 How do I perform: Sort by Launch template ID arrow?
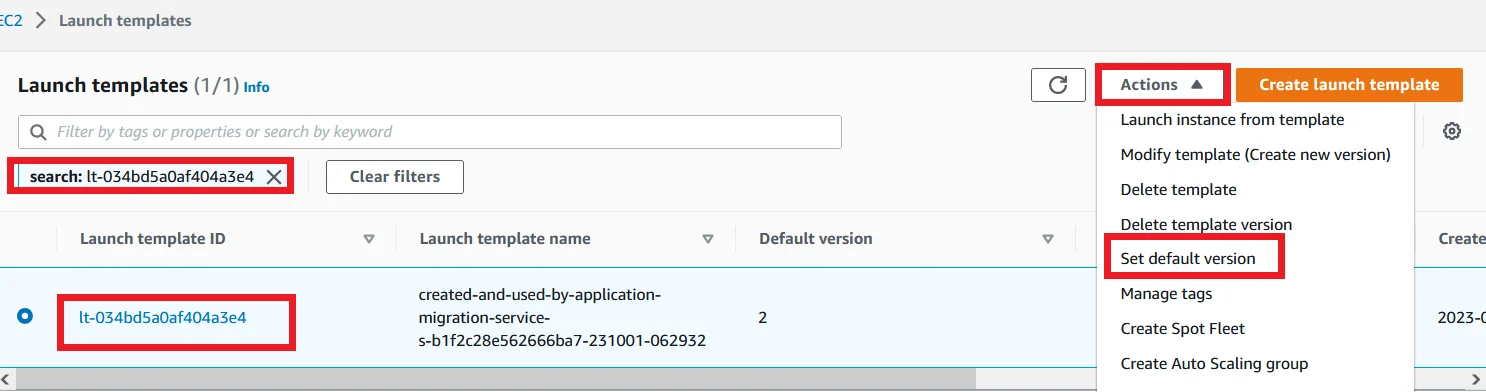[369, 239]
